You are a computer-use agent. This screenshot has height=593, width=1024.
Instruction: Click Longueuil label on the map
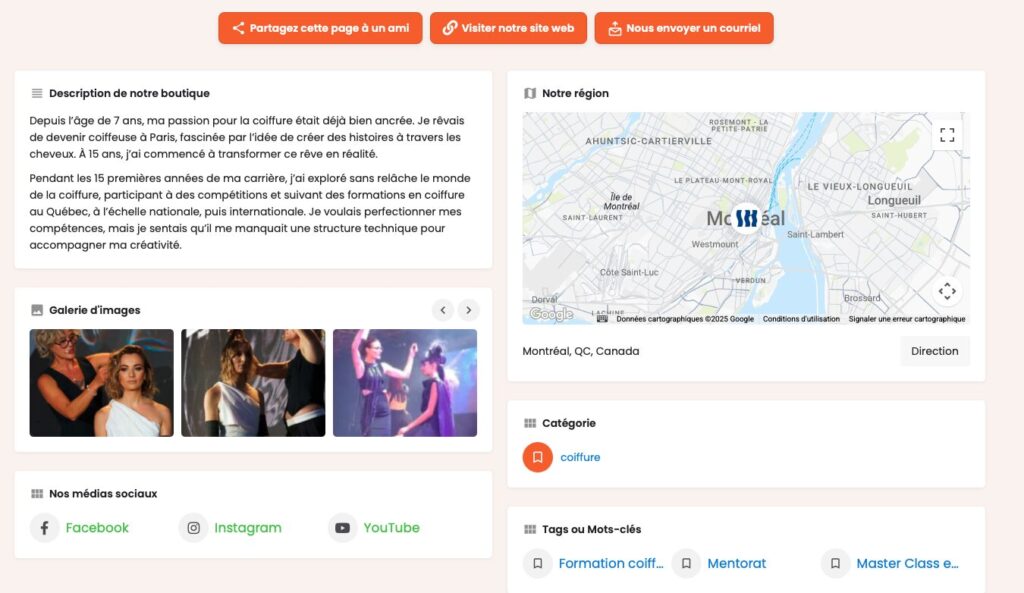(x=894, y=200)
